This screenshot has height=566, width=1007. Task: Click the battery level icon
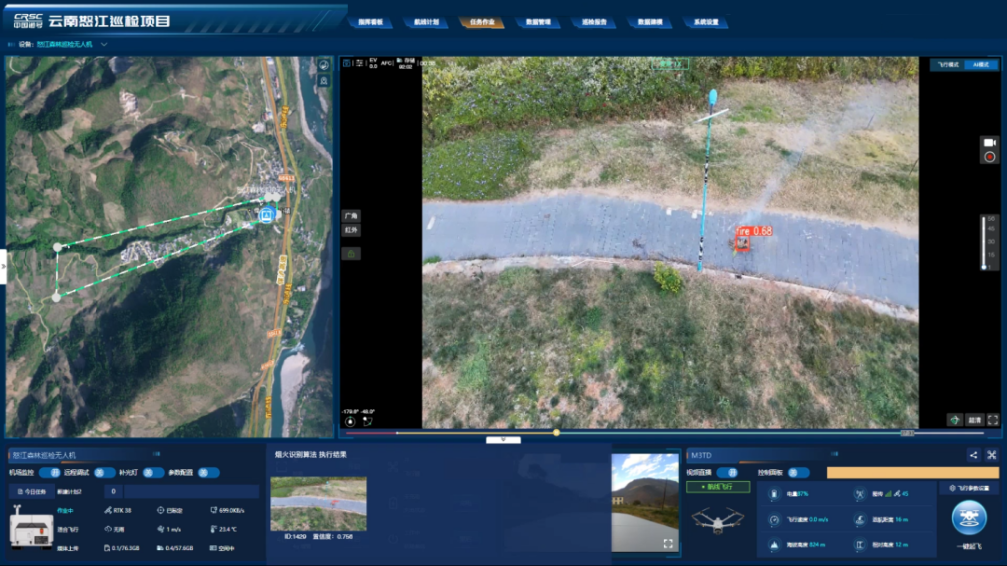[x=775, y=494]
